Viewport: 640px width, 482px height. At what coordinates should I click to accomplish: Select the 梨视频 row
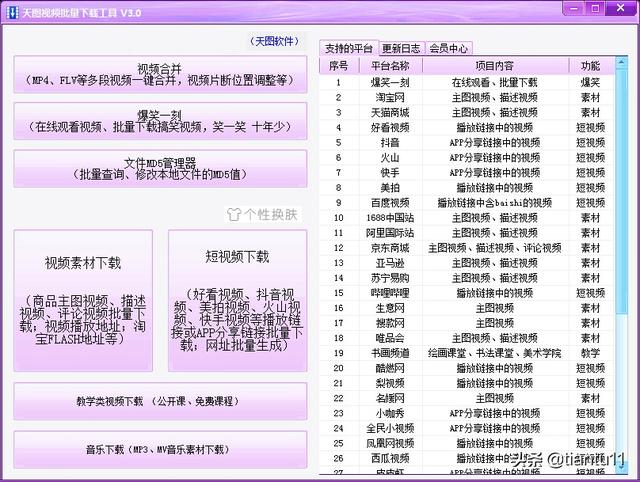467,383
